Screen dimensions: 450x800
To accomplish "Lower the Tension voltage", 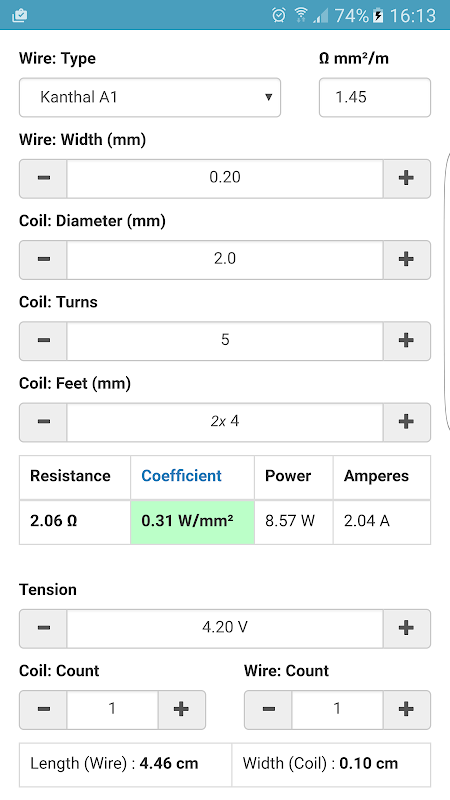I will (43, 628).
